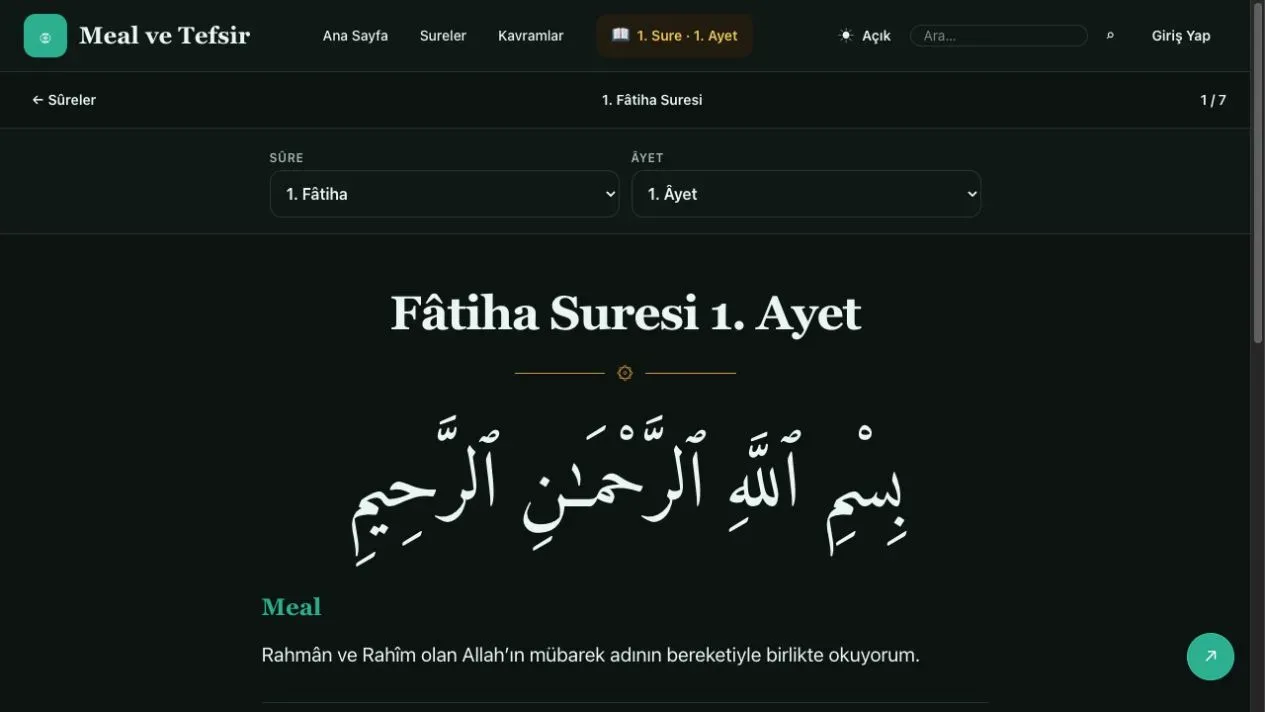Click the Fâtiha Suresi 1. Ayet heading
Screen dimensions: 1265x712
point(625,313)
